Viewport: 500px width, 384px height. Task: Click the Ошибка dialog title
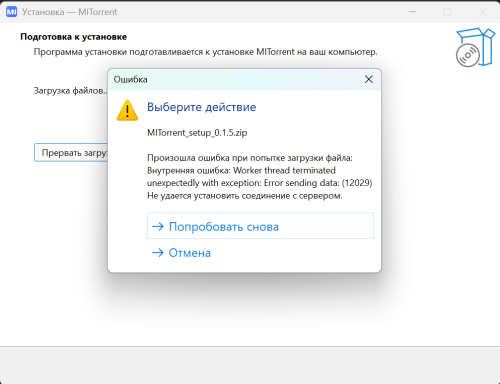point(130,79)
